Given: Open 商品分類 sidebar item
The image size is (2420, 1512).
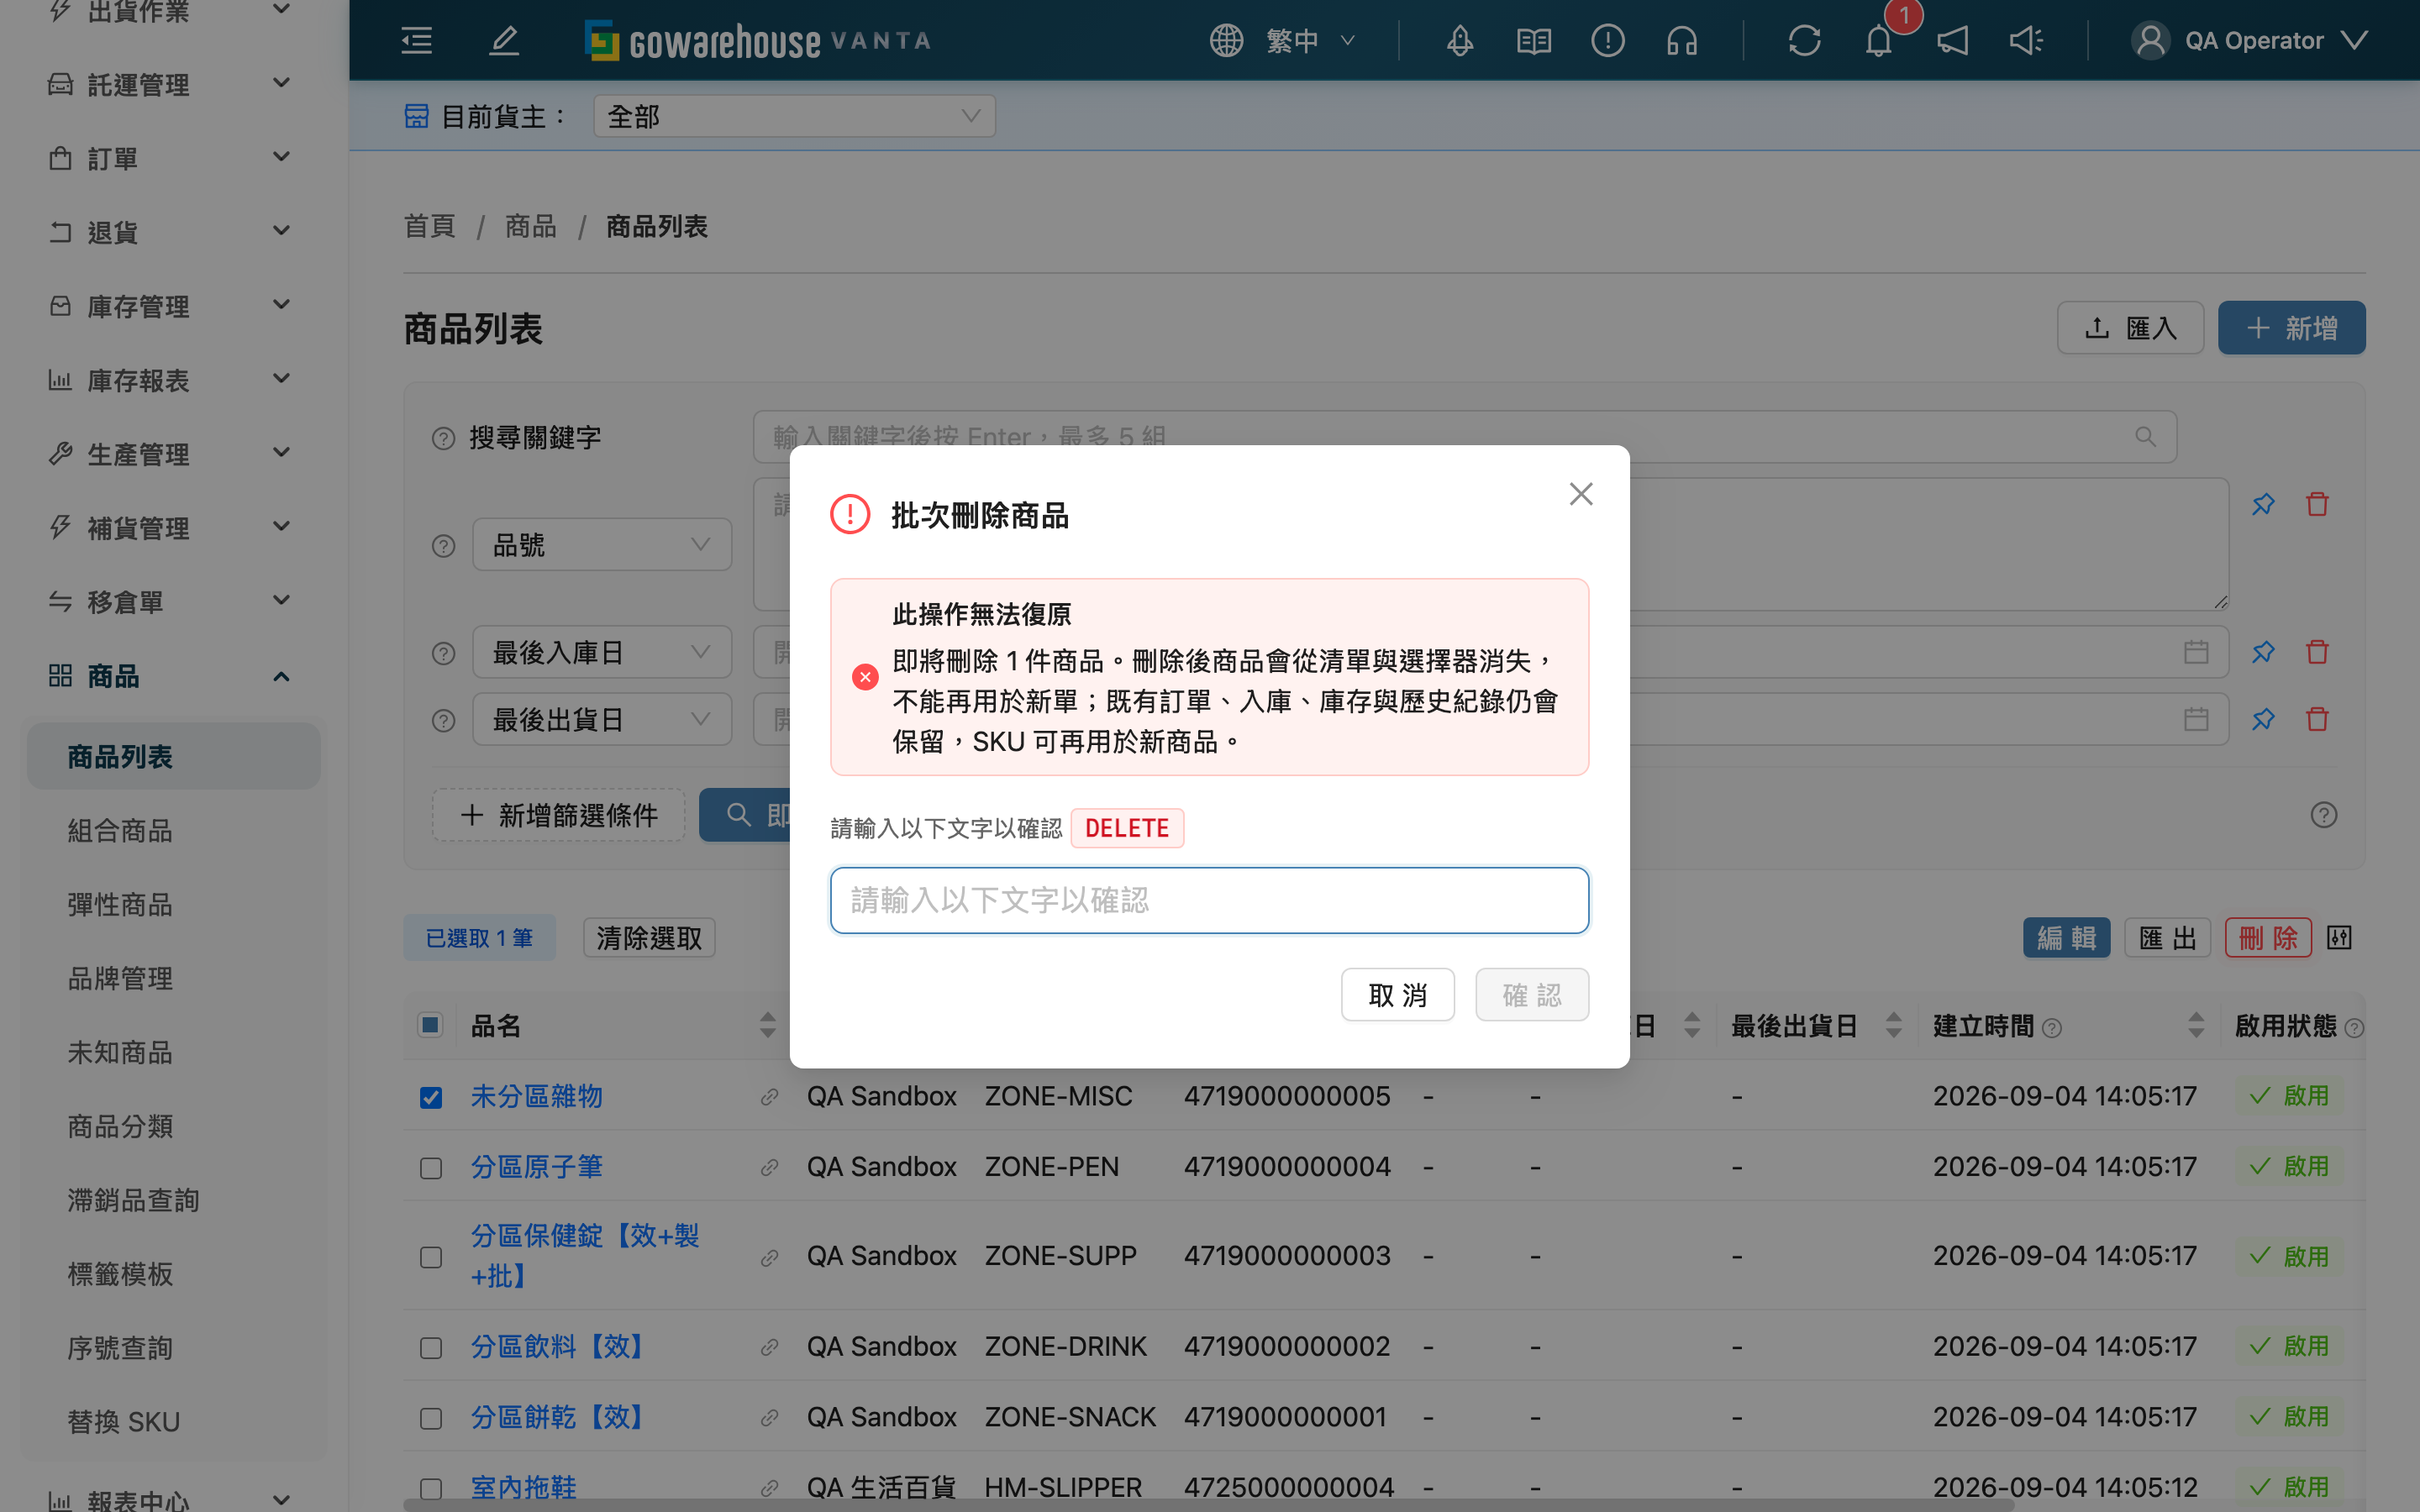Looking at the screenshot, I should tap(120, 1127).
